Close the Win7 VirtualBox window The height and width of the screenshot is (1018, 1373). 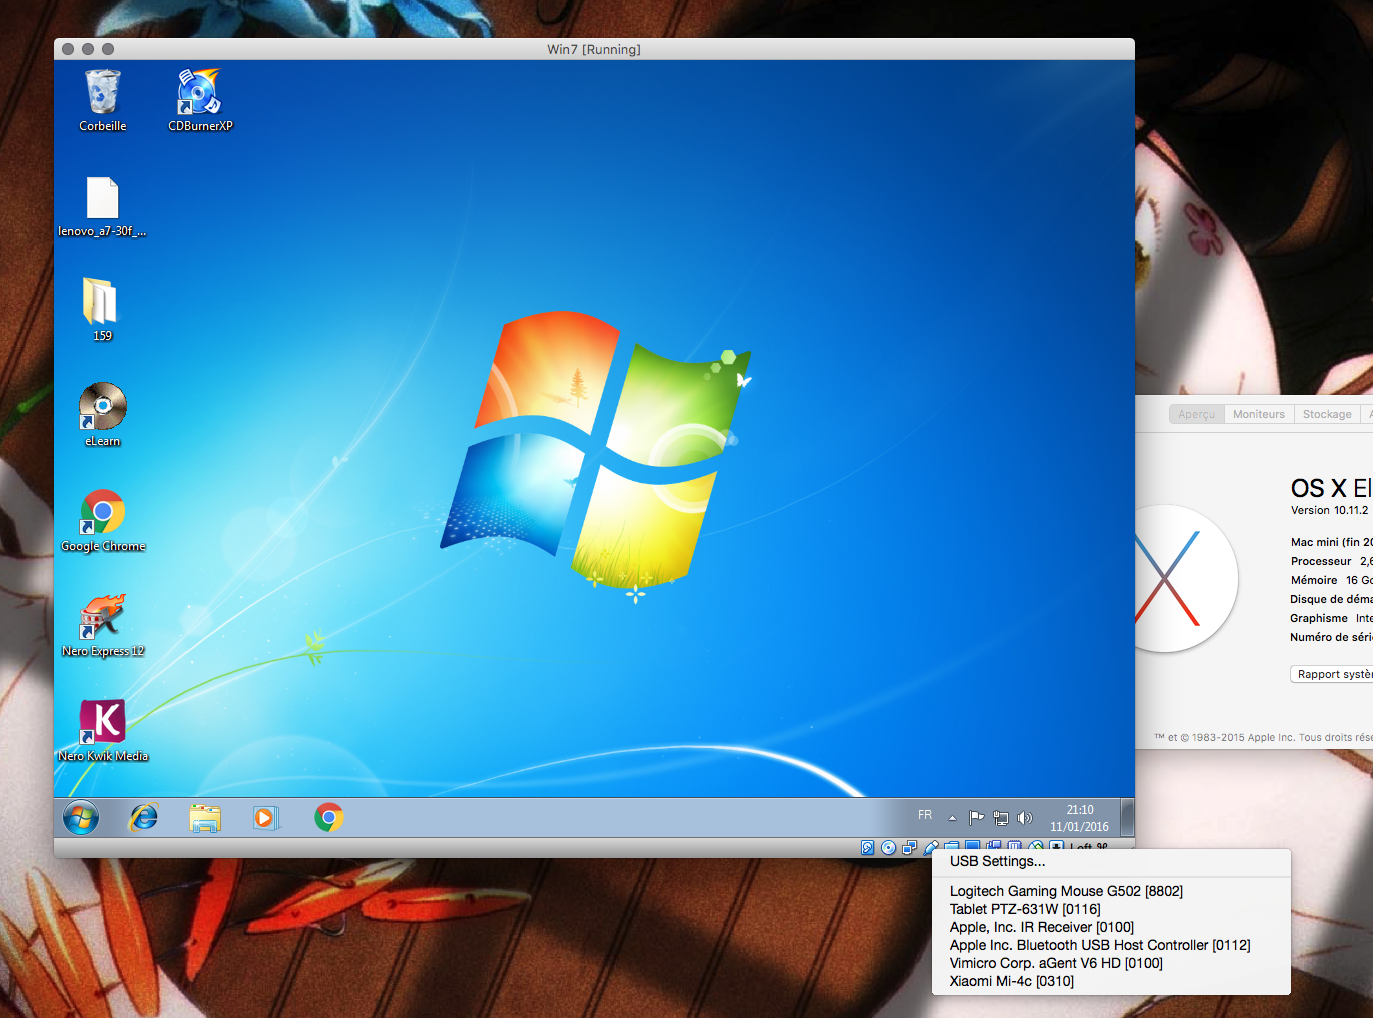[68, 49]
